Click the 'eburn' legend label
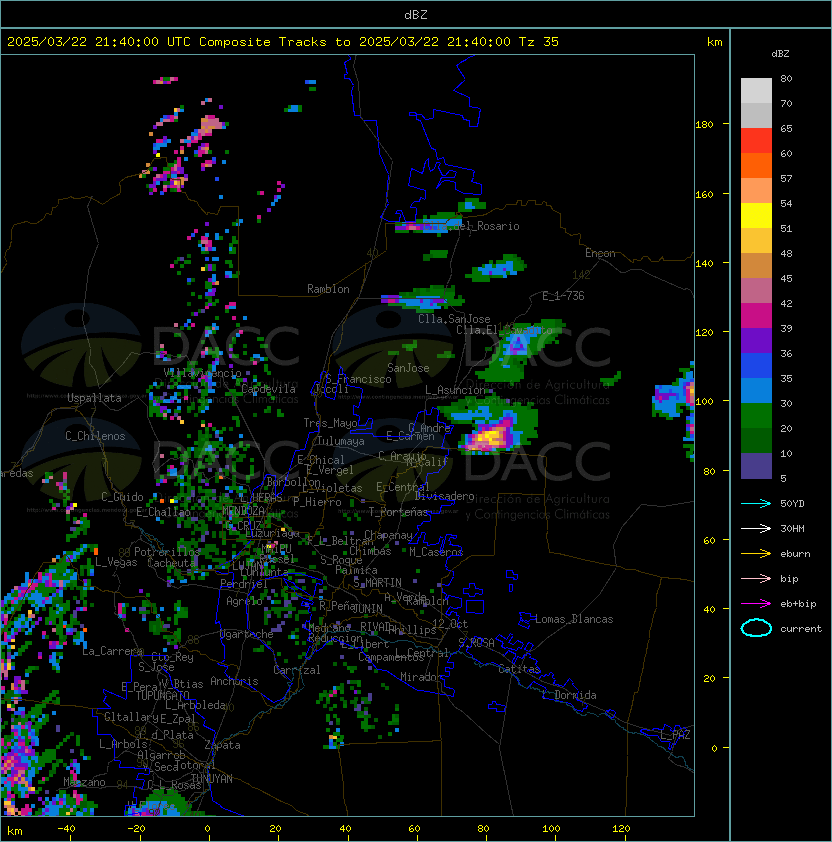832x842 pixels. click(795, 554)
